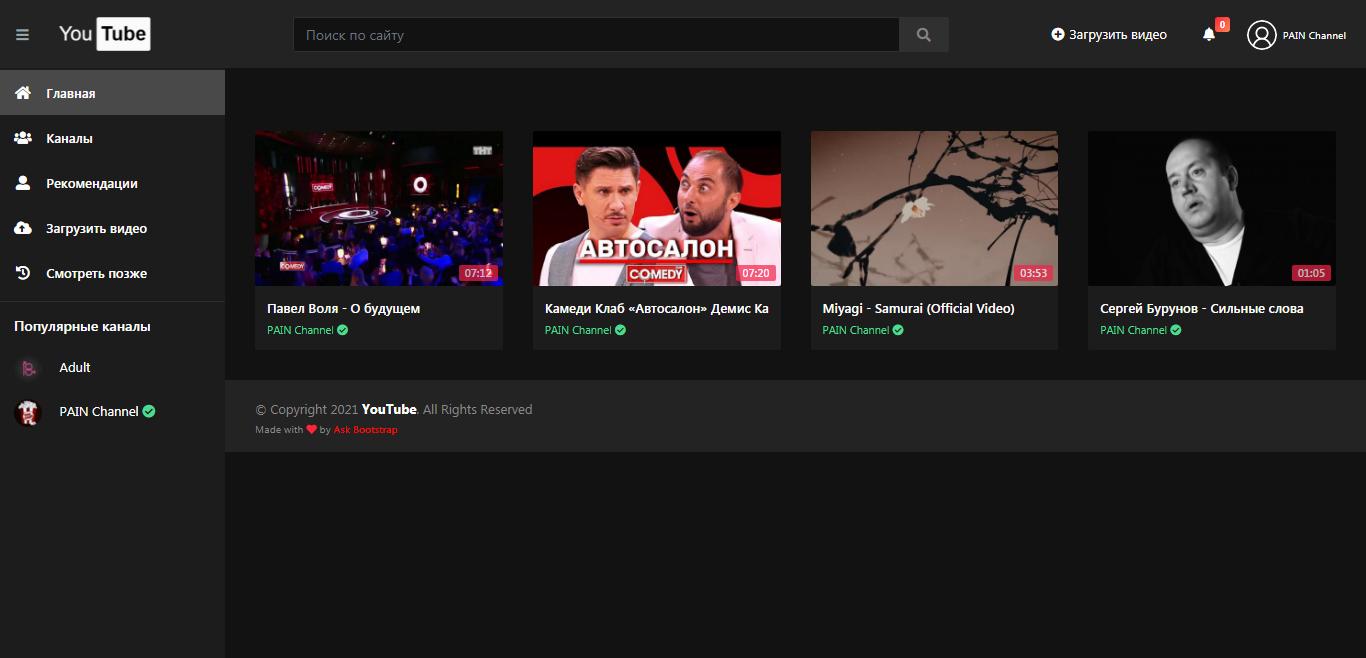This screenshot has width=1366, height=658.
Task: Click verified badge under Сергей Бурунов video
Action: click(1176, 330)
